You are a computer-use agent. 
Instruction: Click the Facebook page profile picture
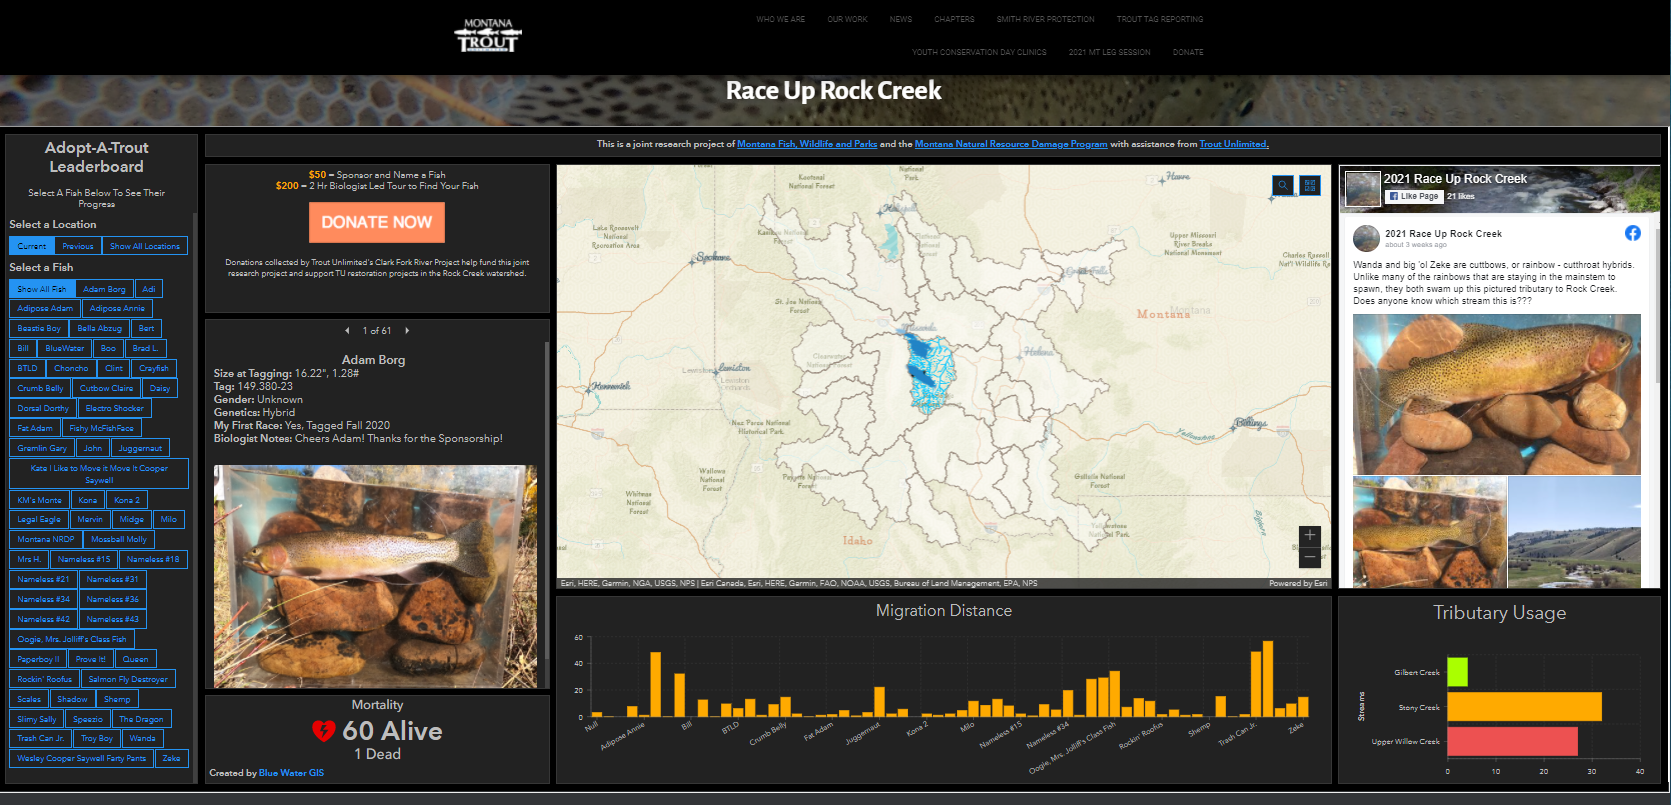click(x=1362, y=189)
